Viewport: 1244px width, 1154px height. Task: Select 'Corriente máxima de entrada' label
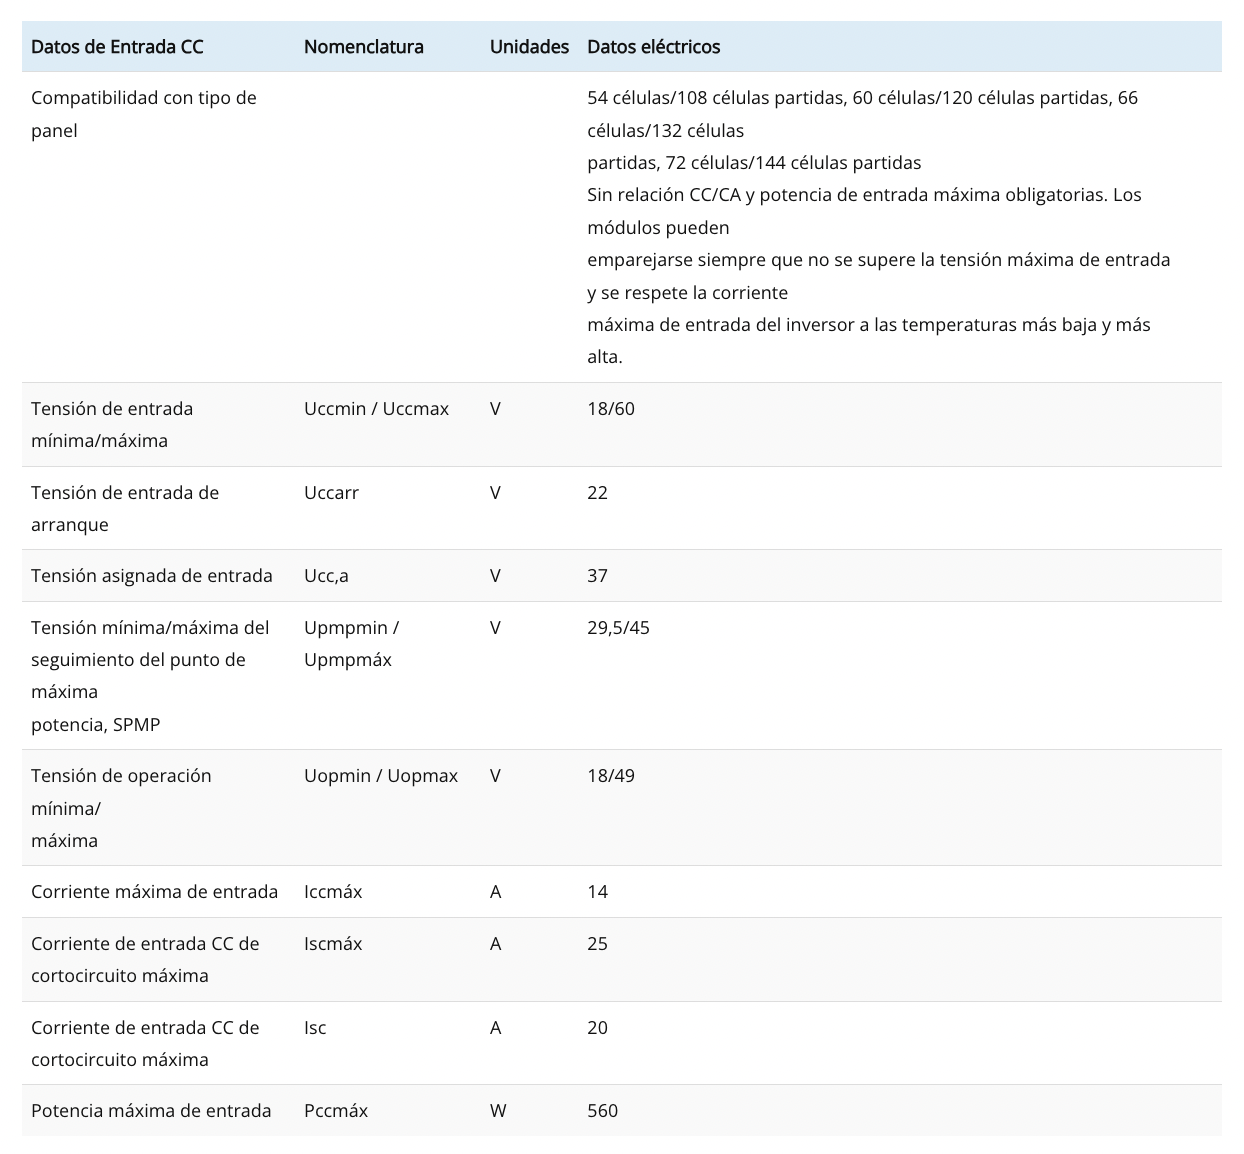click(x=155, y=892)
